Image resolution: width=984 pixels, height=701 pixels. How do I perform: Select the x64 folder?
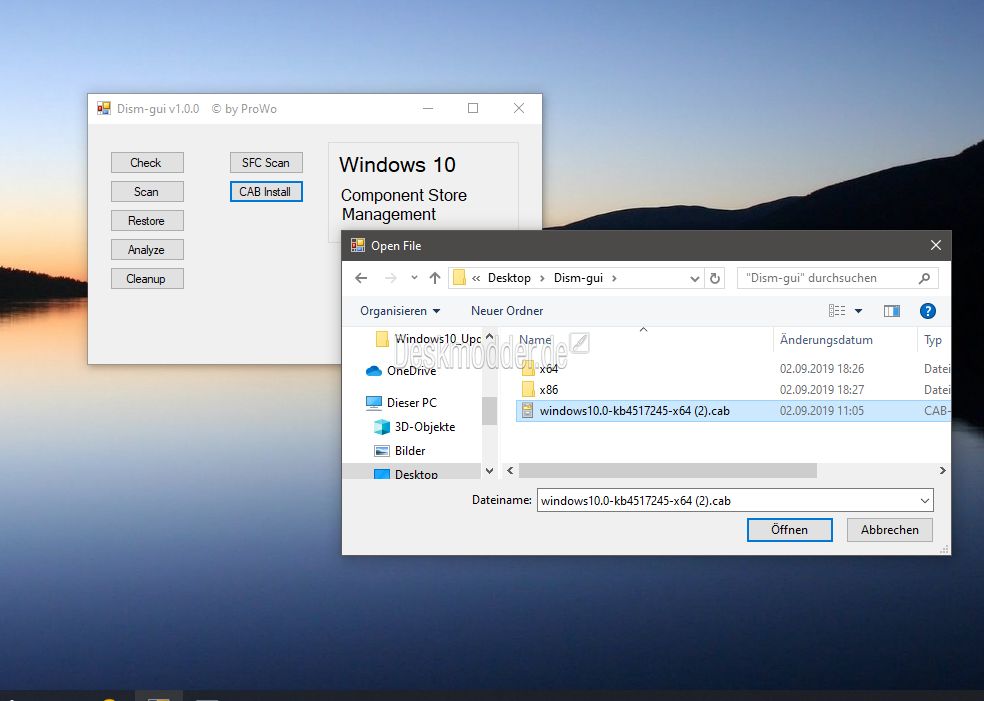click(x=548, y=368)
